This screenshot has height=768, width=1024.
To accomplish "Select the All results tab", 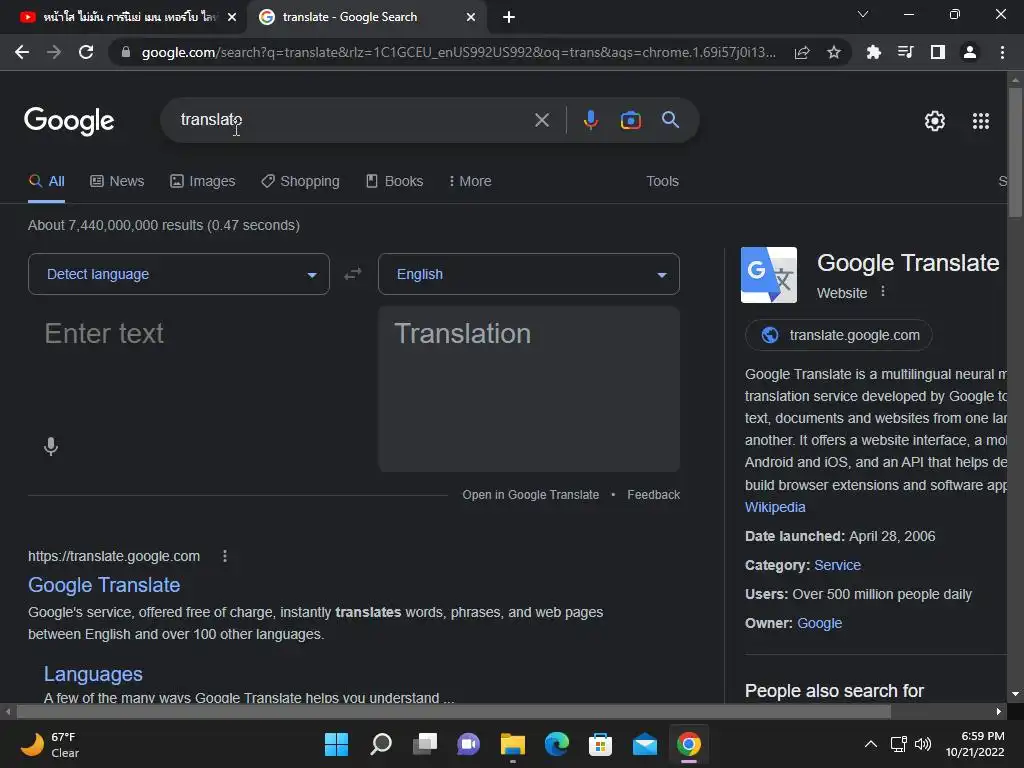I will [x=46, y=182].
